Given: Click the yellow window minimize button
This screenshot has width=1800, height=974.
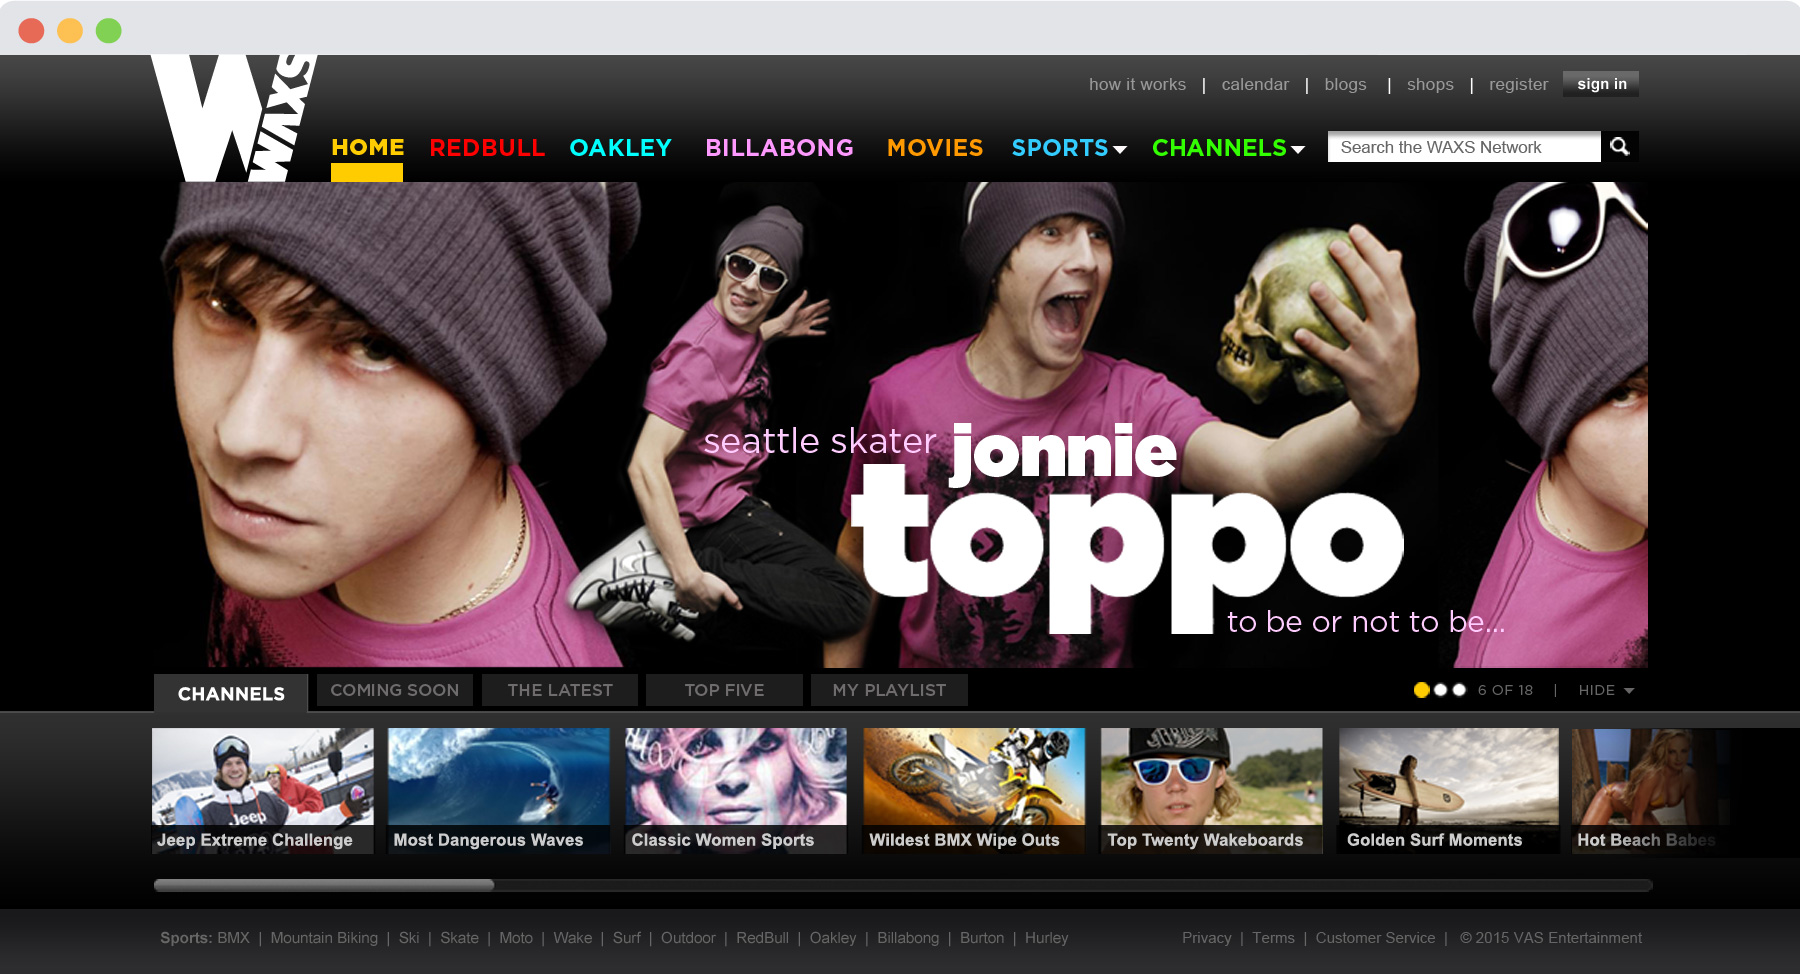Looking at the screenshot, I should tap(70, 31).
